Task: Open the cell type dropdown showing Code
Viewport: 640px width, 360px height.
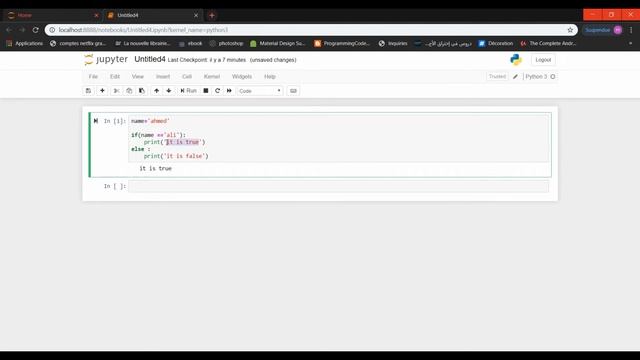Action: coord(260,91)
